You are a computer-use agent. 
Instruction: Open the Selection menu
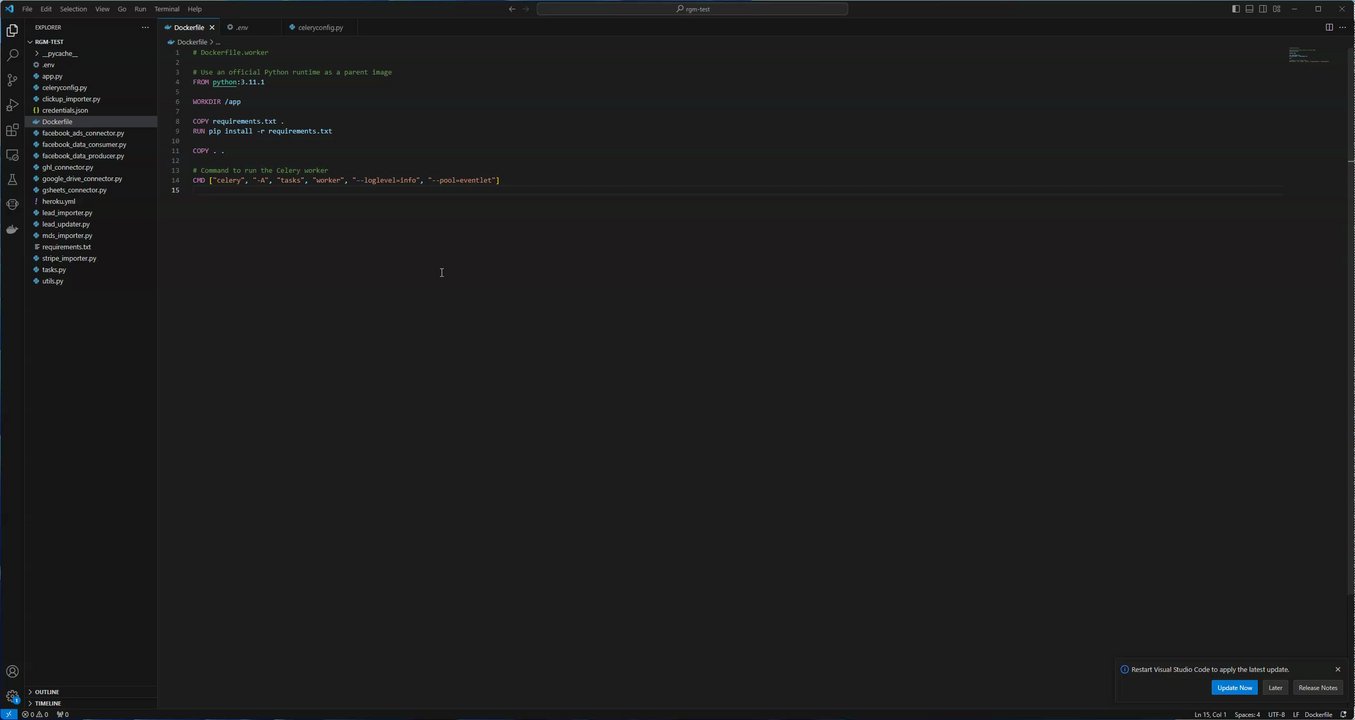[73, 9]
